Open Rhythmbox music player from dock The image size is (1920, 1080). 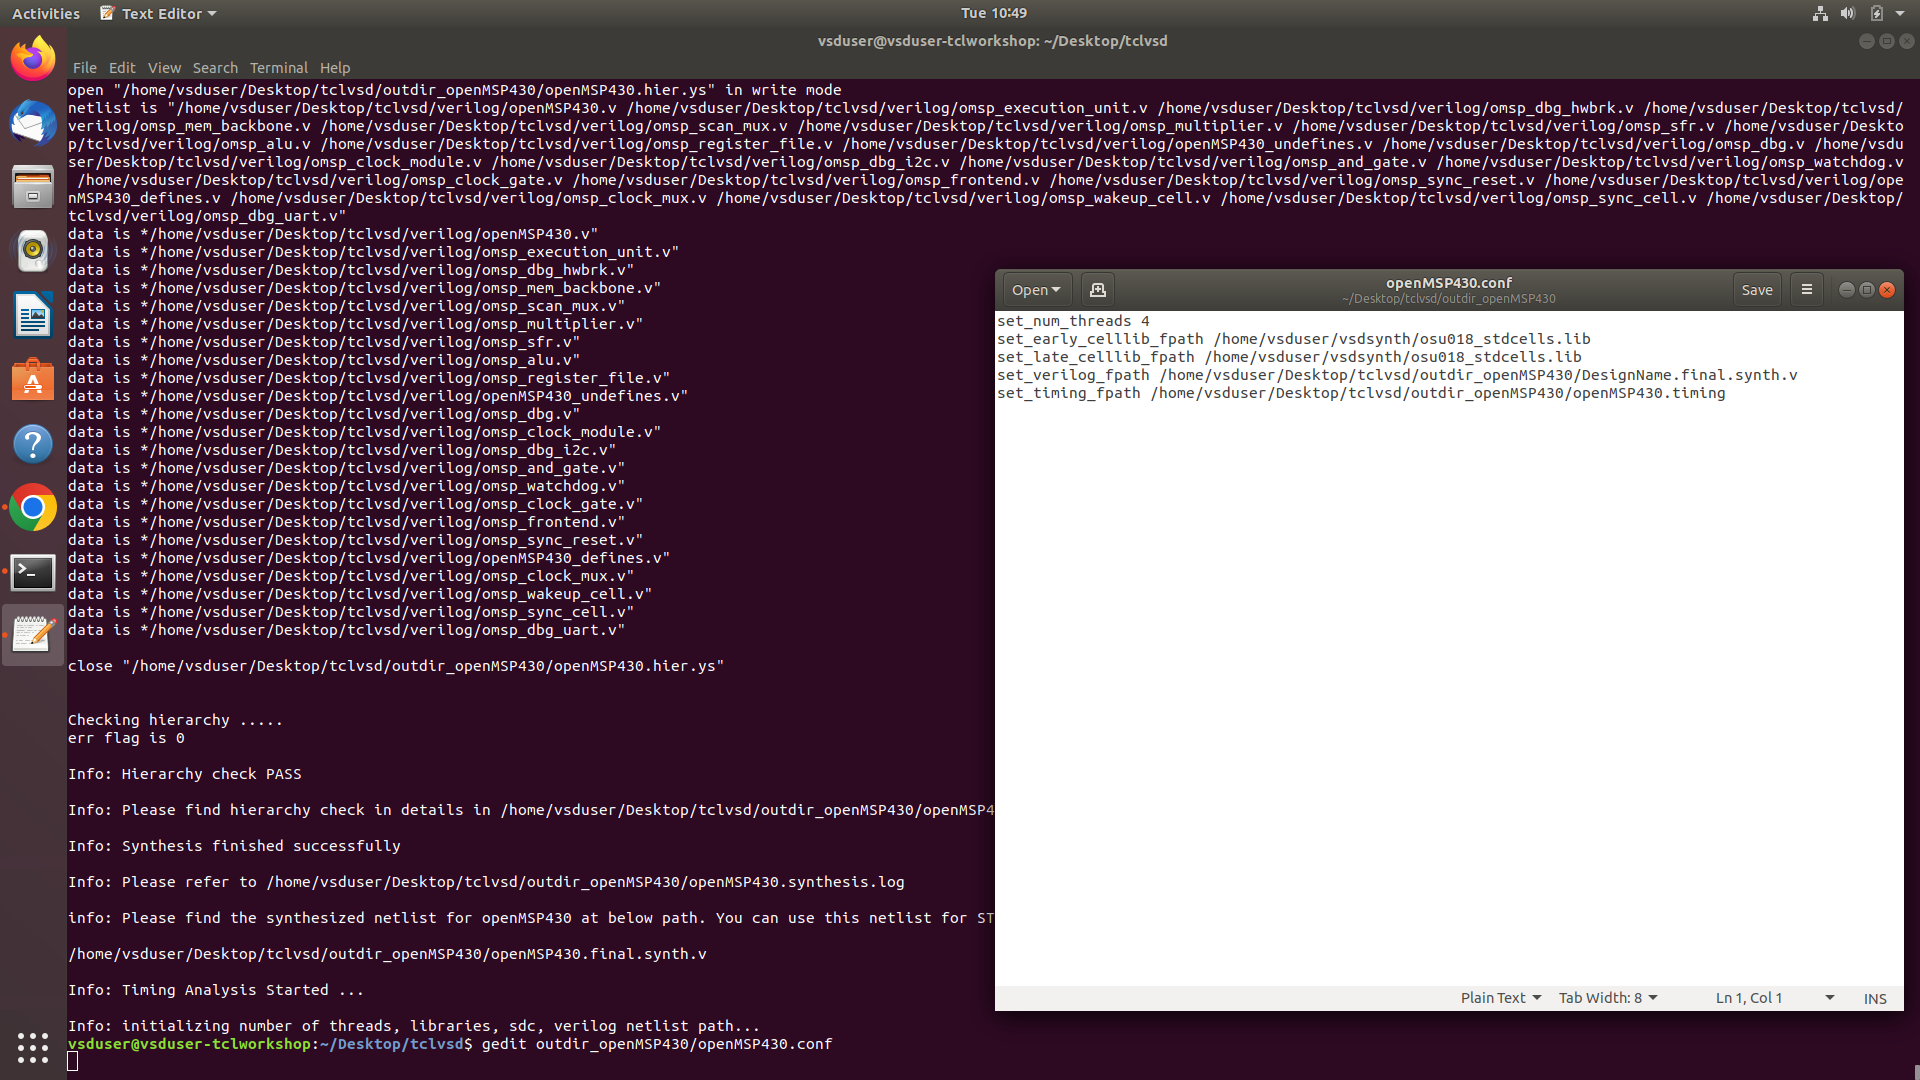tap(33, 251)
